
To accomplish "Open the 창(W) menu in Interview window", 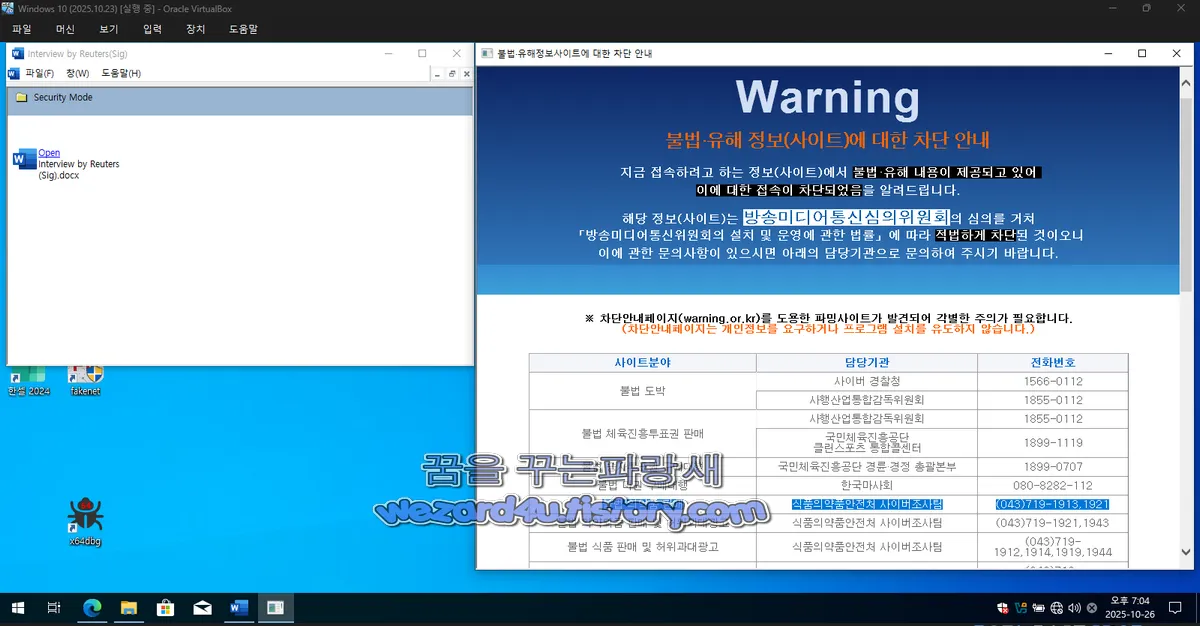I will point(77,73).
